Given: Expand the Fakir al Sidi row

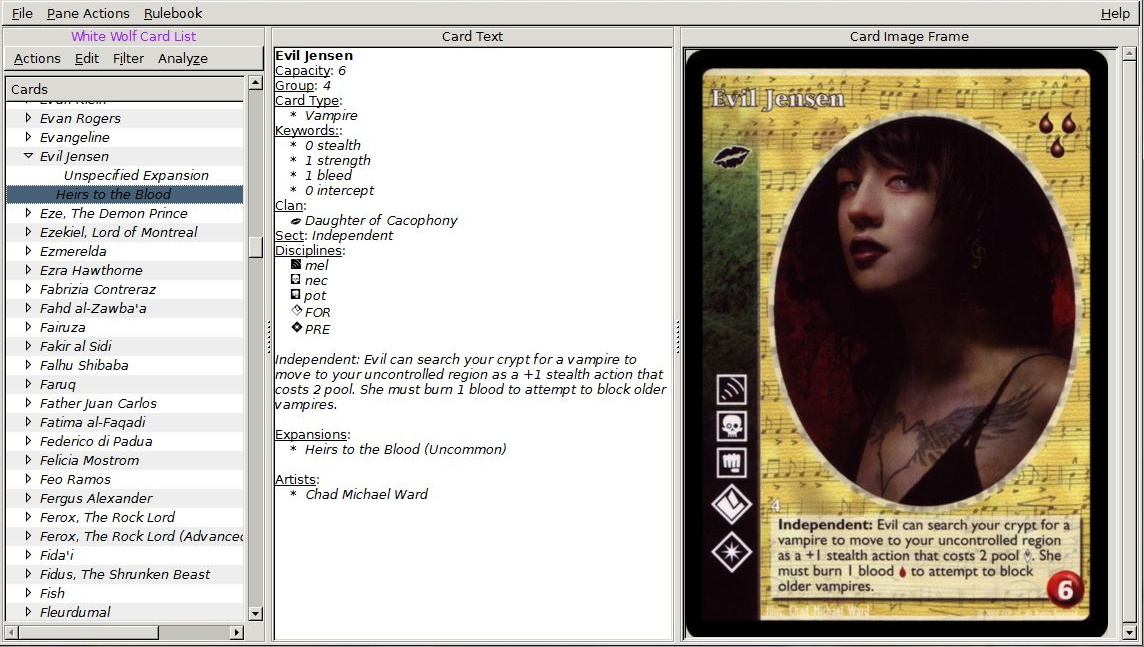Looking at the screenshot, I should [28, 346].
